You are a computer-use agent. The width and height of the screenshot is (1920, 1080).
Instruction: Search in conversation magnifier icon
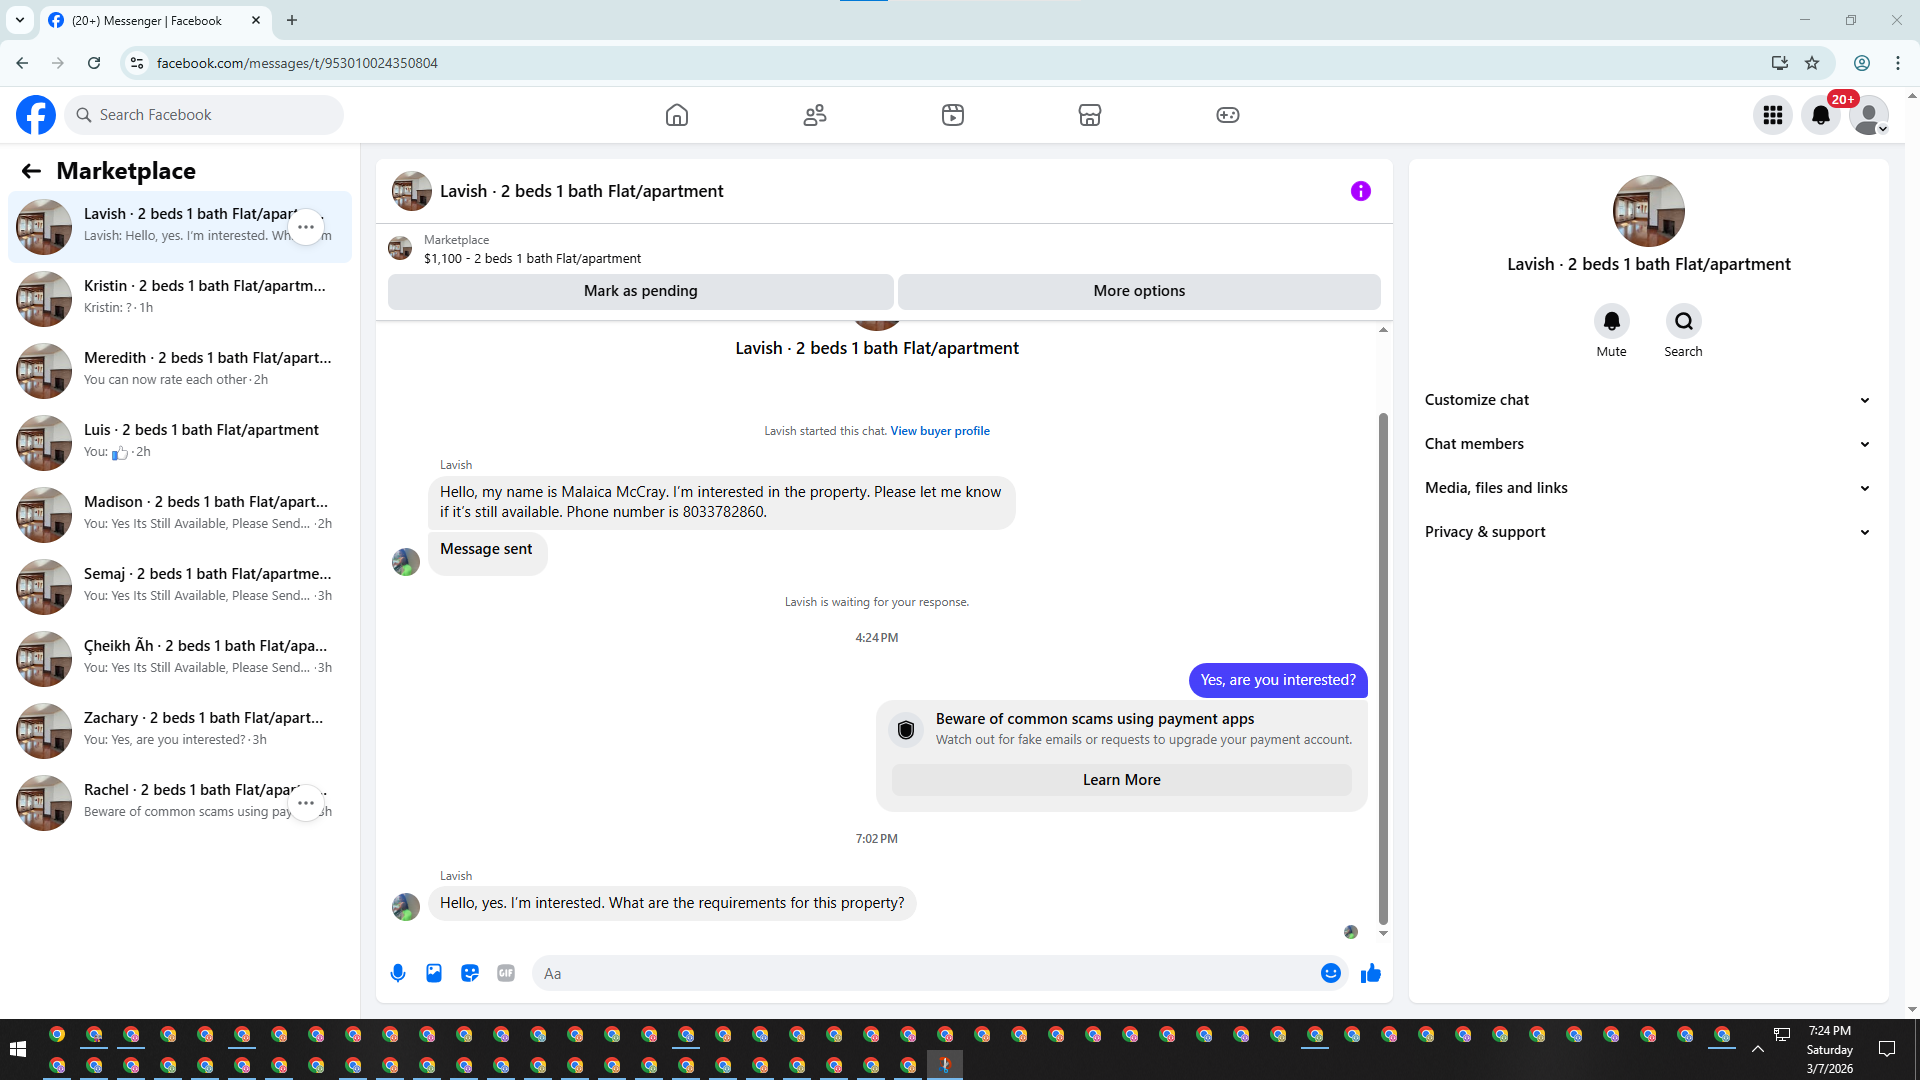point(1684,321)
